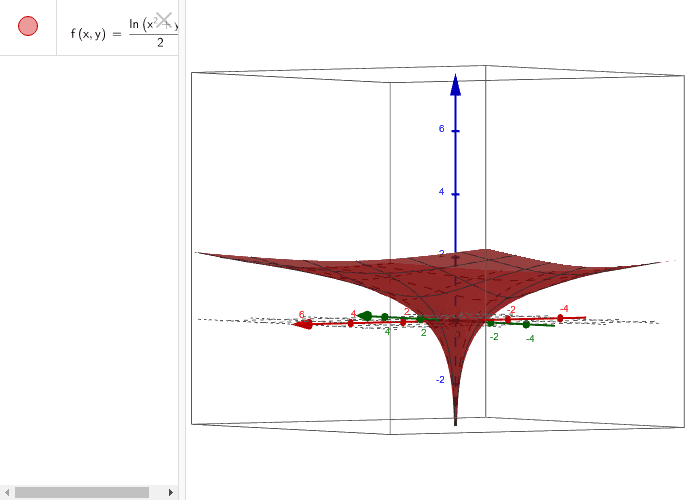Click the horizontal scrollbar thumb
This screenshot has height=502, width=692.
(82, 492)
